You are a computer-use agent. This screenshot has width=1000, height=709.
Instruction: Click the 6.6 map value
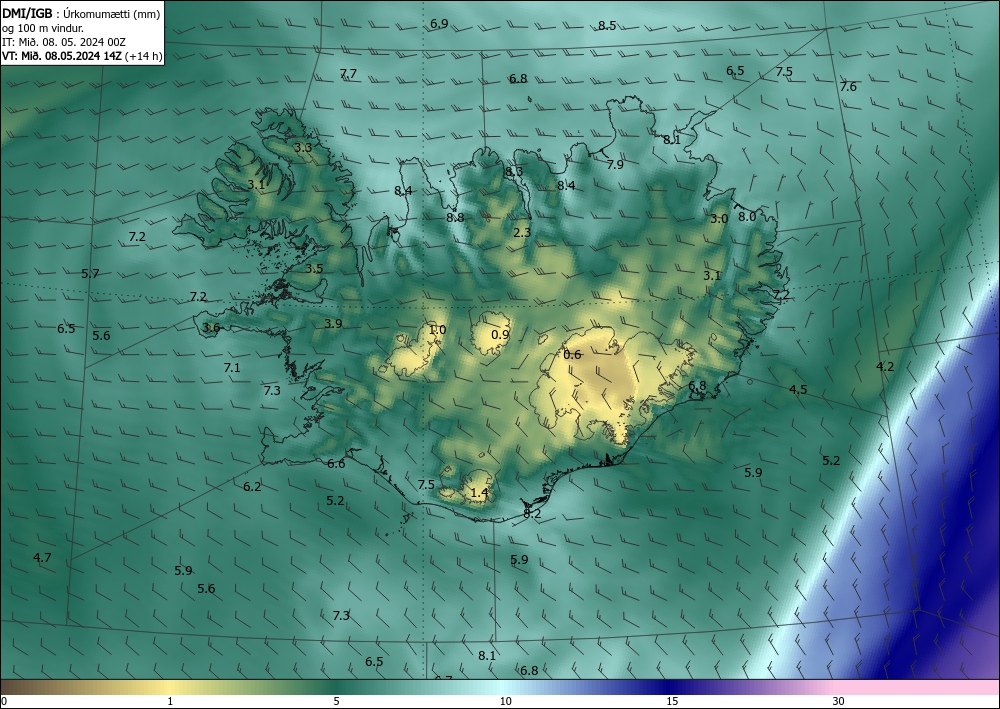pyautogui.click(x=336, y=464)
